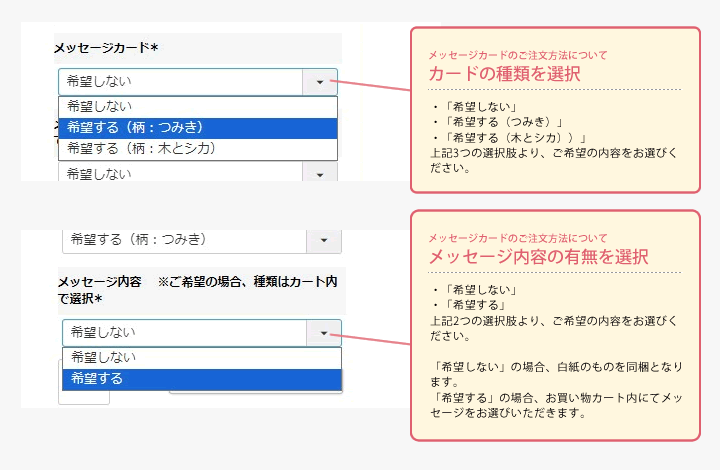Image resolution: width=720 pixels, height=470 pixels.
Task: Click the note about お買い物カート内にてメッセージ
Action: coord(557,405)
